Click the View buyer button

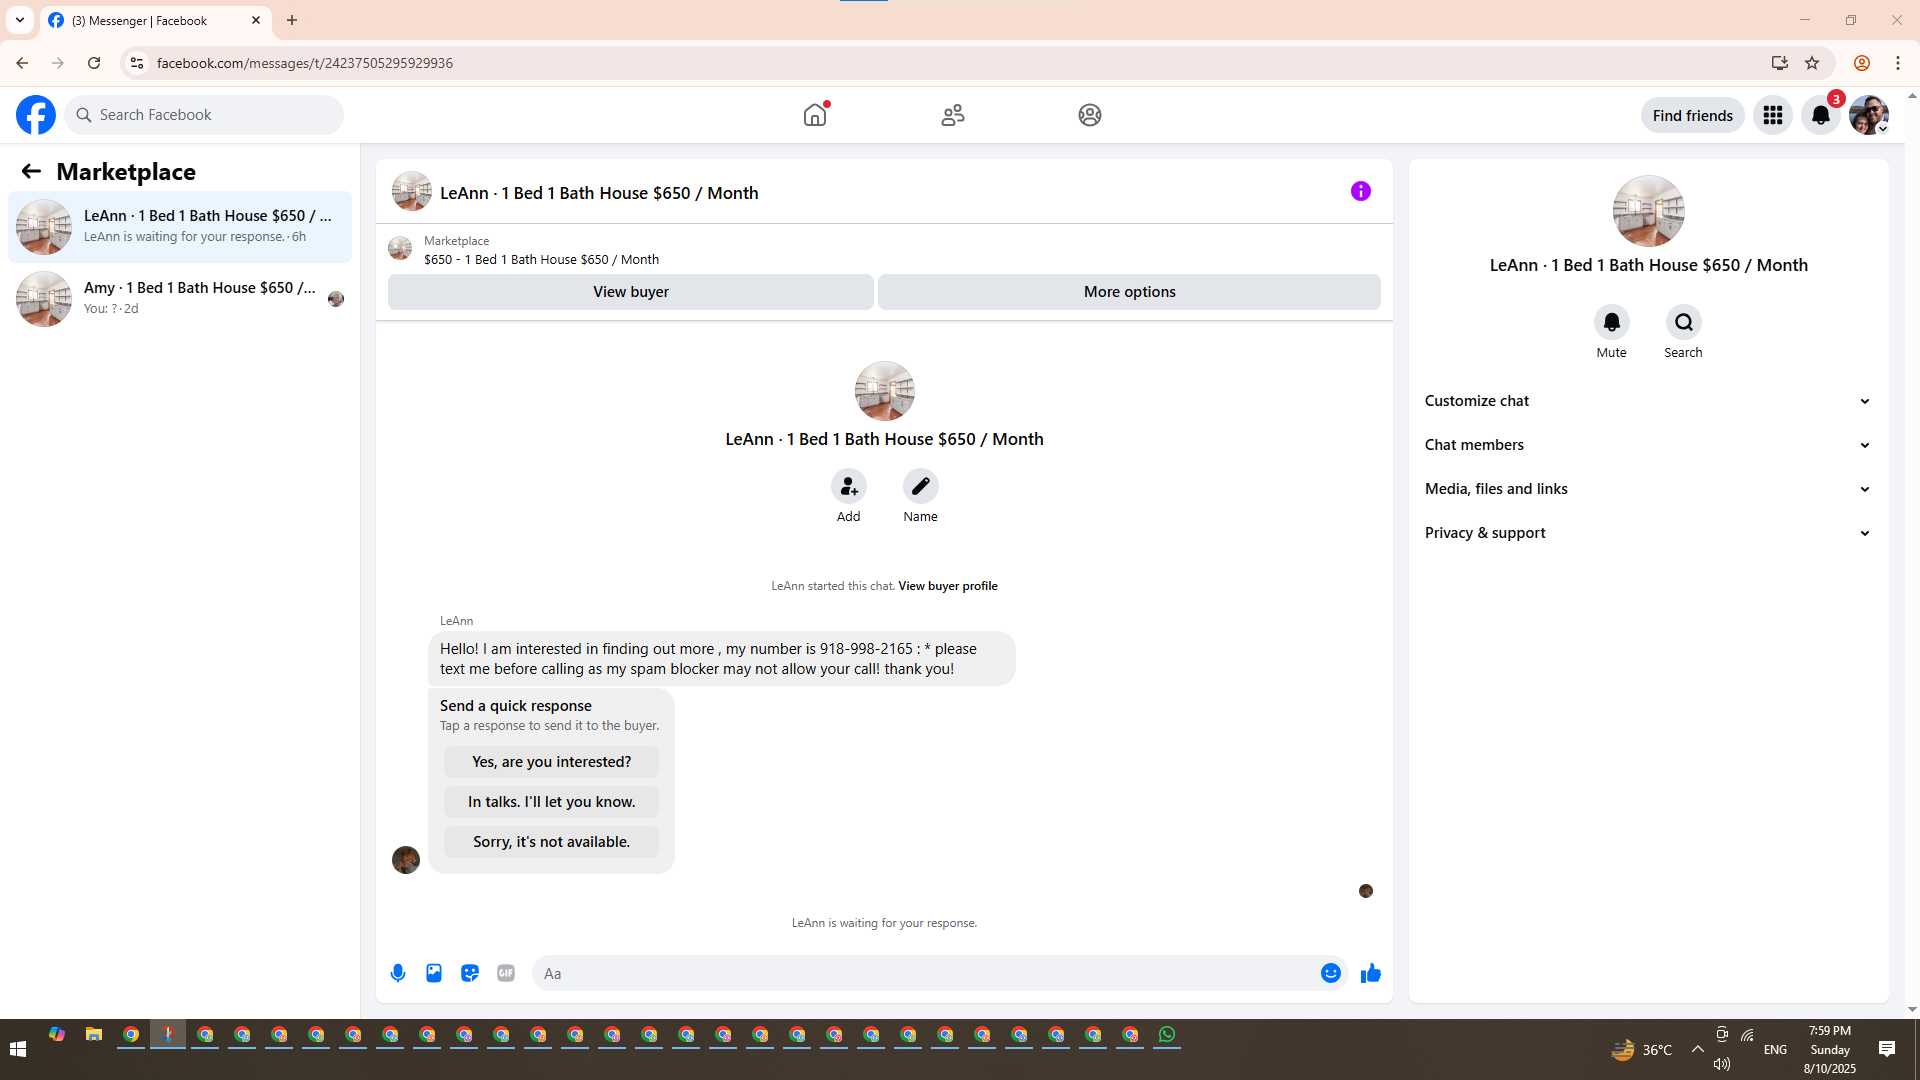[630, 292]
